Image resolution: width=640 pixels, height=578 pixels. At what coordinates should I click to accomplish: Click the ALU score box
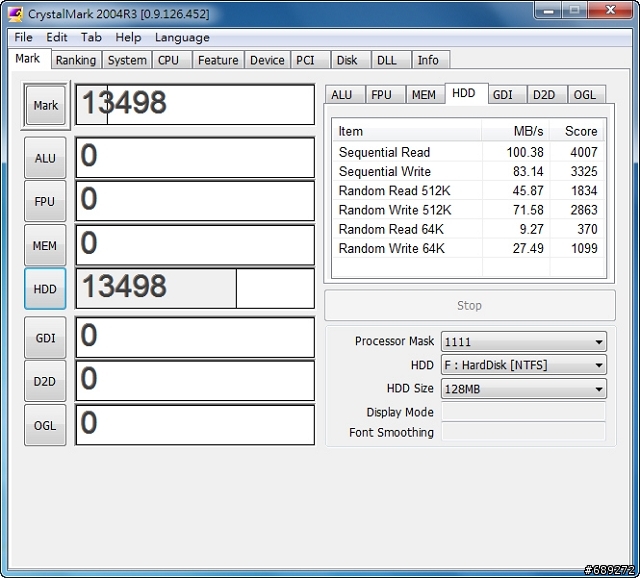[x=195, y=158]
